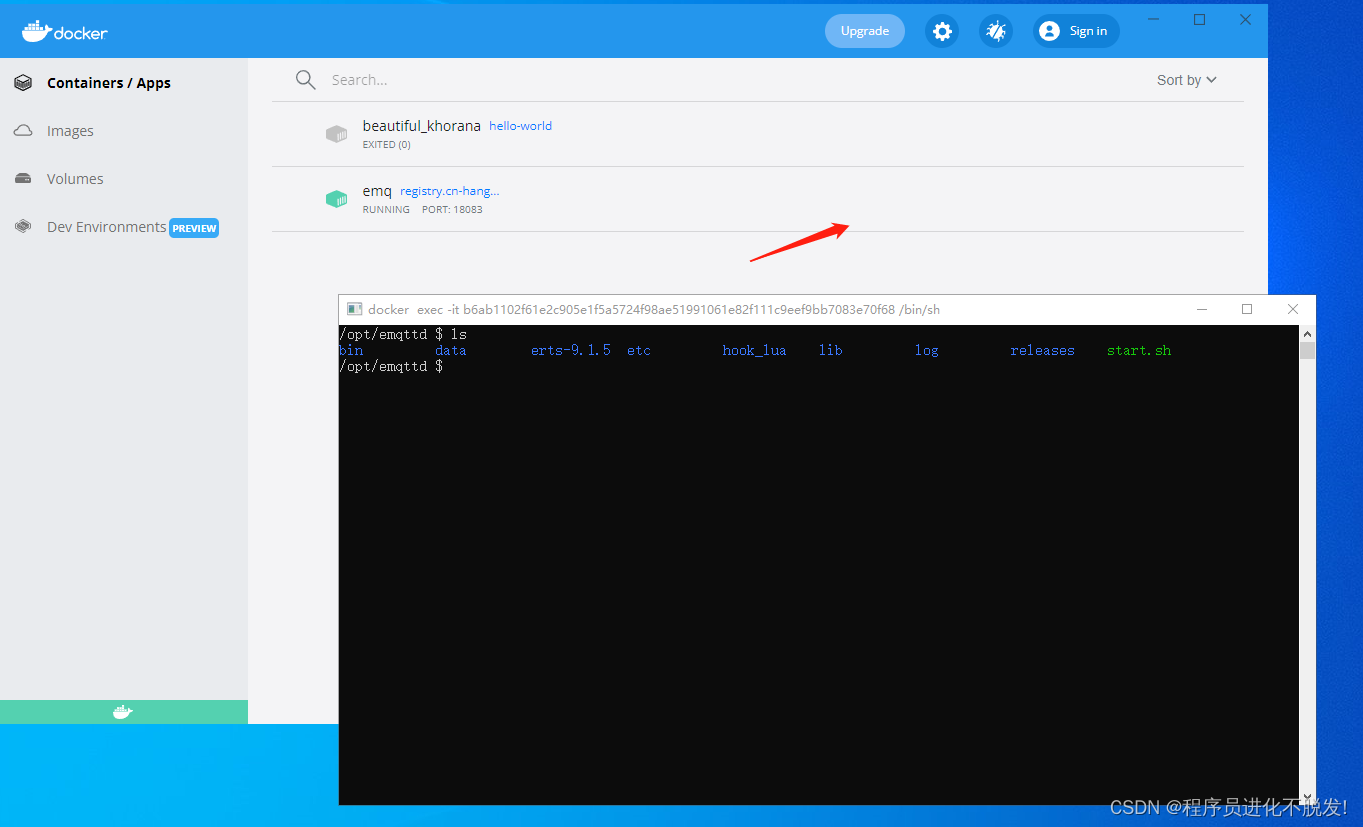This screenshot has width=1363, height=827.
Task: Close the Docker Desktop window
Action: 1245,20
